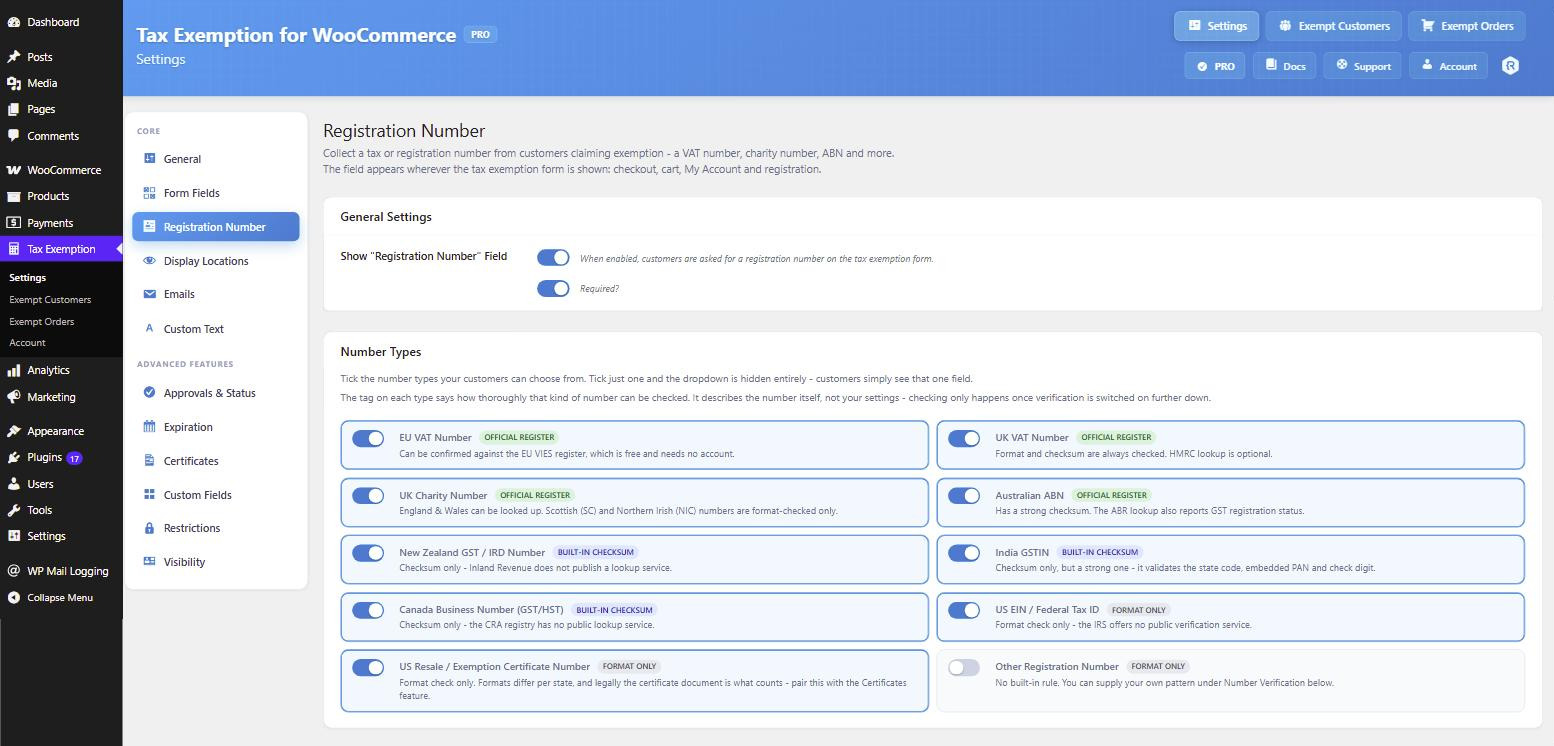Disable New Zealand GST / IRD Number toggle
1554x746 pixels.
pyautogui.click(x=368, y=552)
